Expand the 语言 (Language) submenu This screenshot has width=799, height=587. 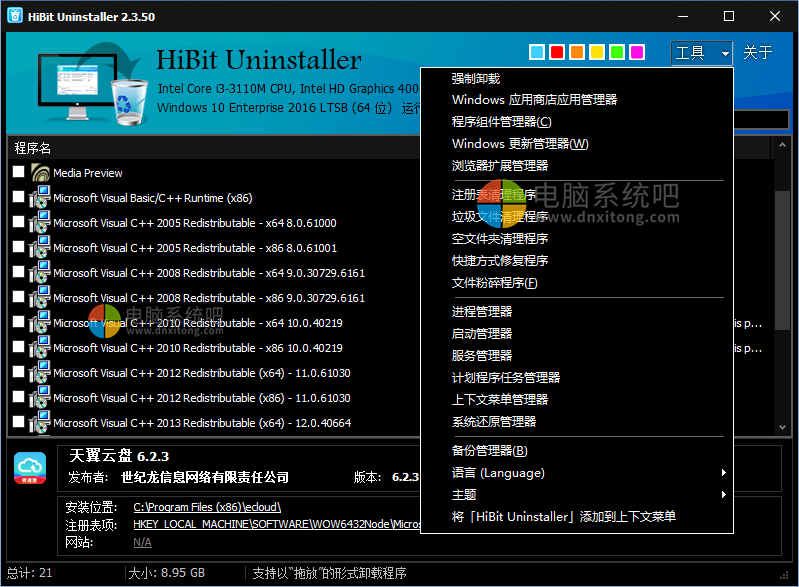click(577, 473)
